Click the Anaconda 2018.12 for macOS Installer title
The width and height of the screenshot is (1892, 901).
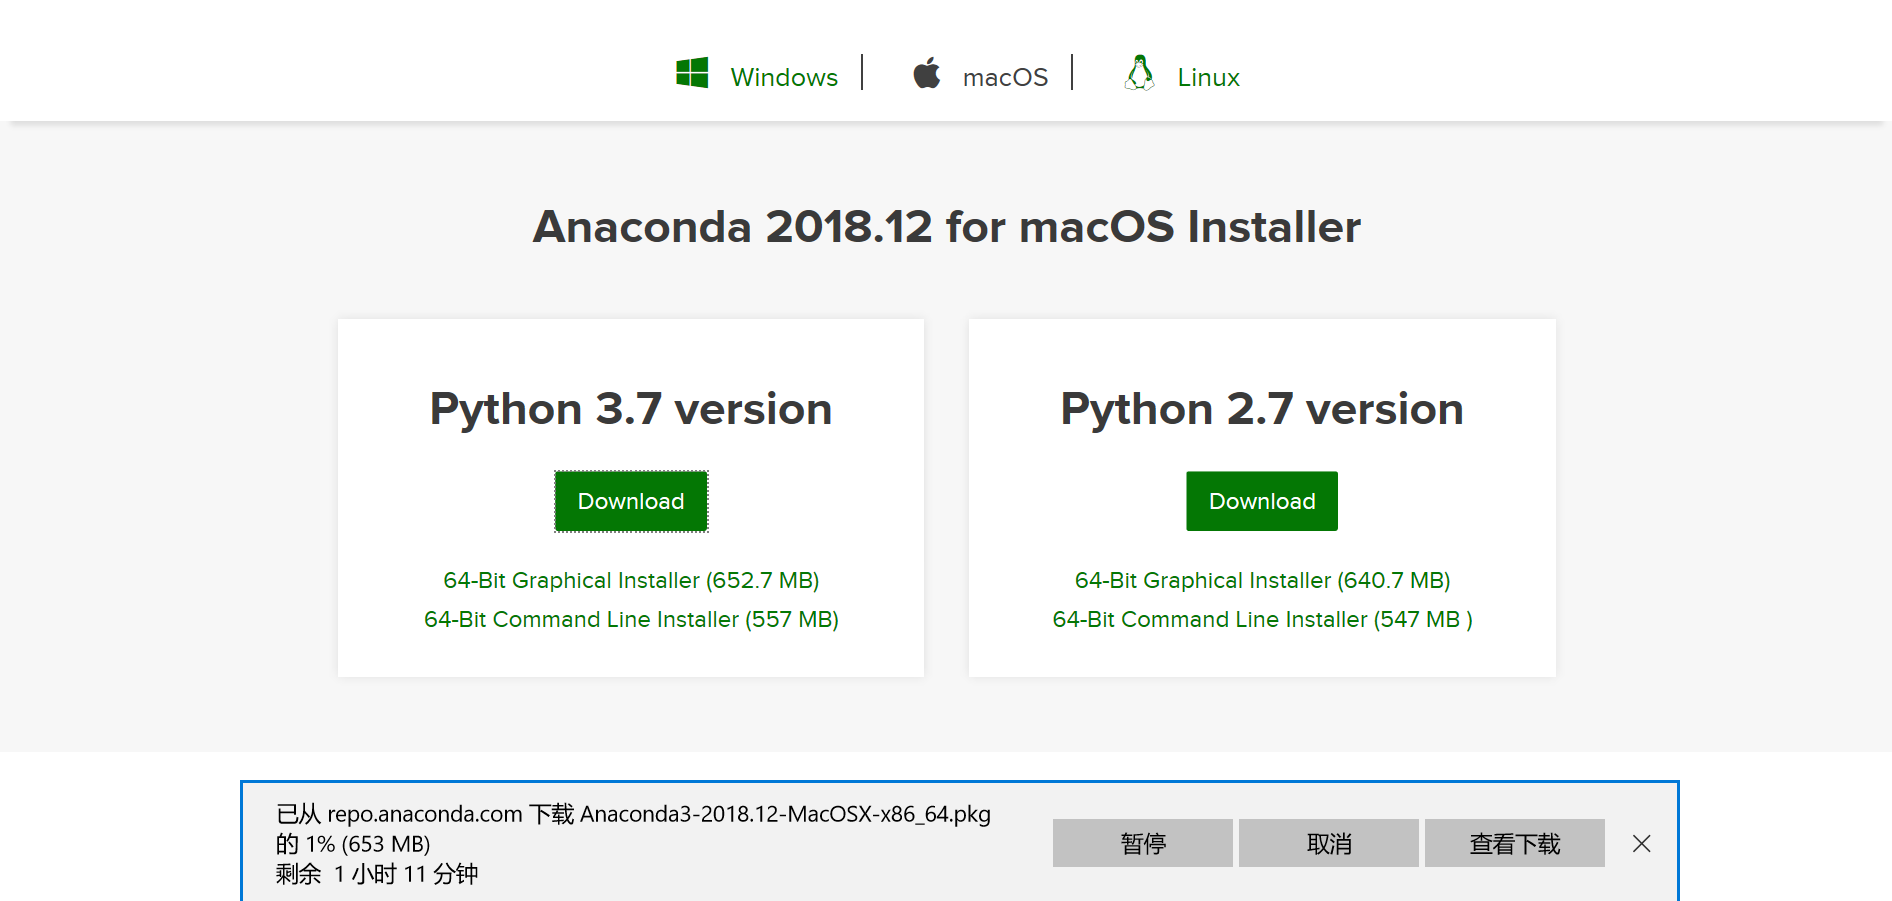point(946,227)
